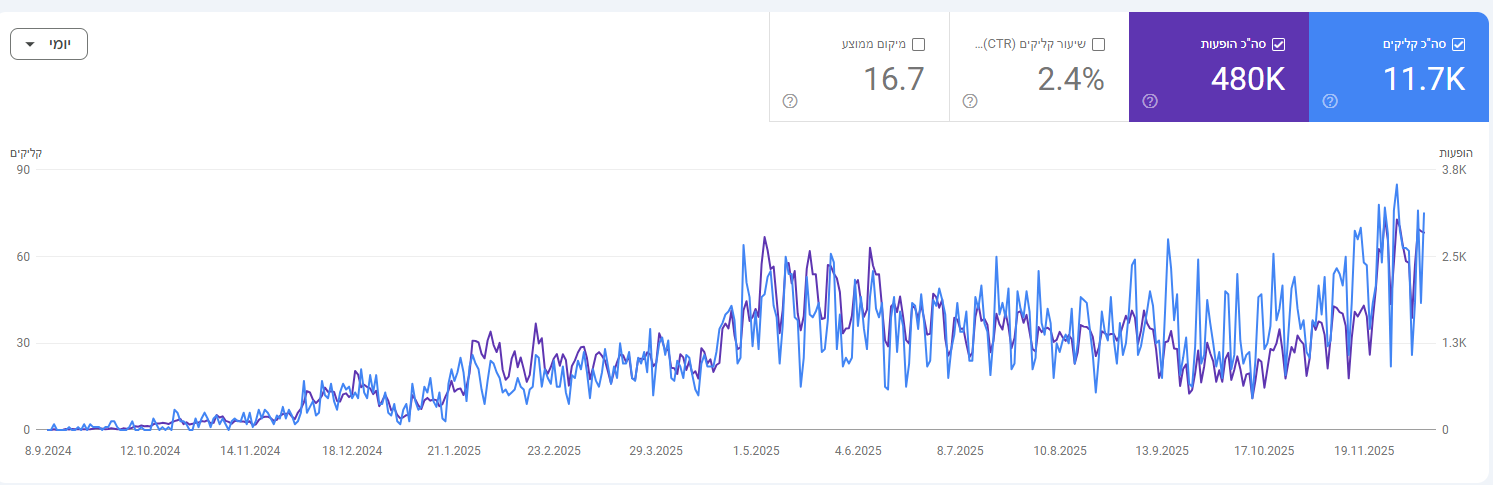Click the הופעות right axis title

(1456, 153)
